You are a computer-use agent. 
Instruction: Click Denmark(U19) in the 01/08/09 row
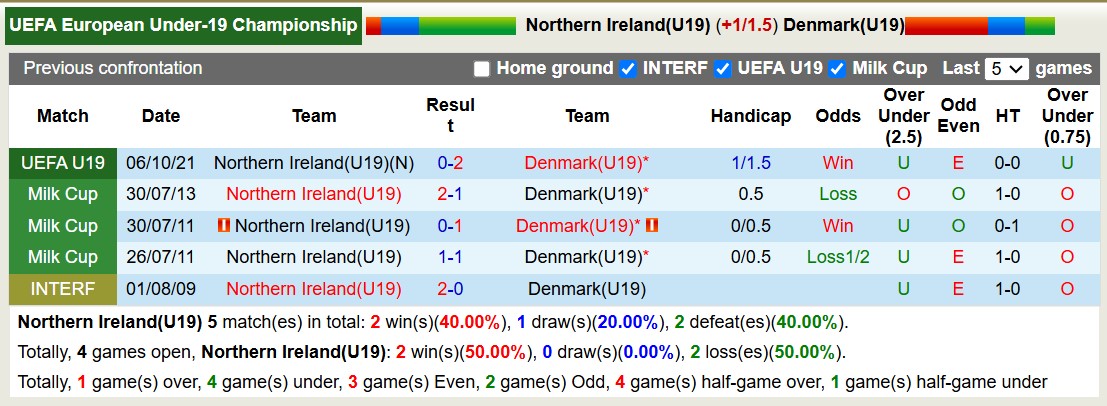pos(587,290)
